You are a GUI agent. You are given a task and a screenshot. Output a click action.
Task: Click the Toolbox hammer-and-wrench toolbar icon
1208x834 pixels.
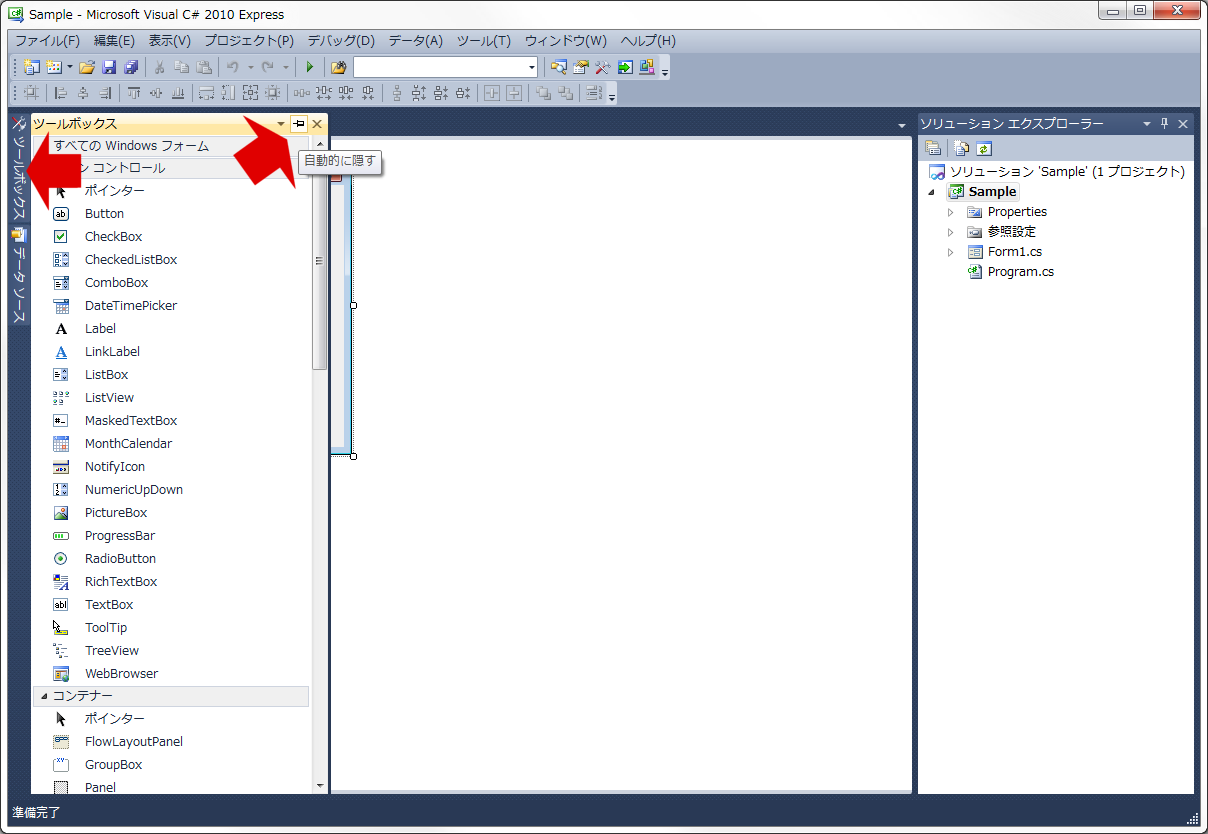(x=602, y=67)
